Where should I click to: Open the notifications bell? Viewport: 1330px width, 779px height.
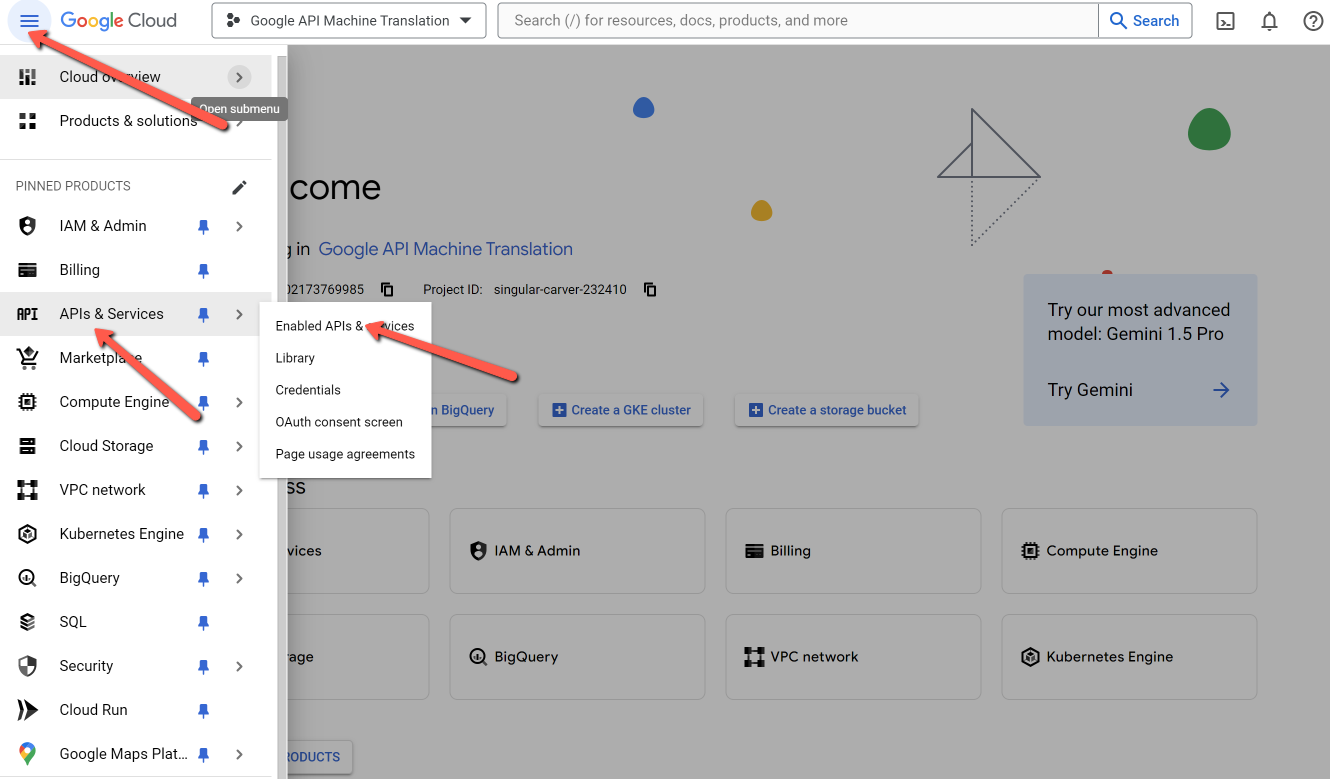coord(1269,21)
